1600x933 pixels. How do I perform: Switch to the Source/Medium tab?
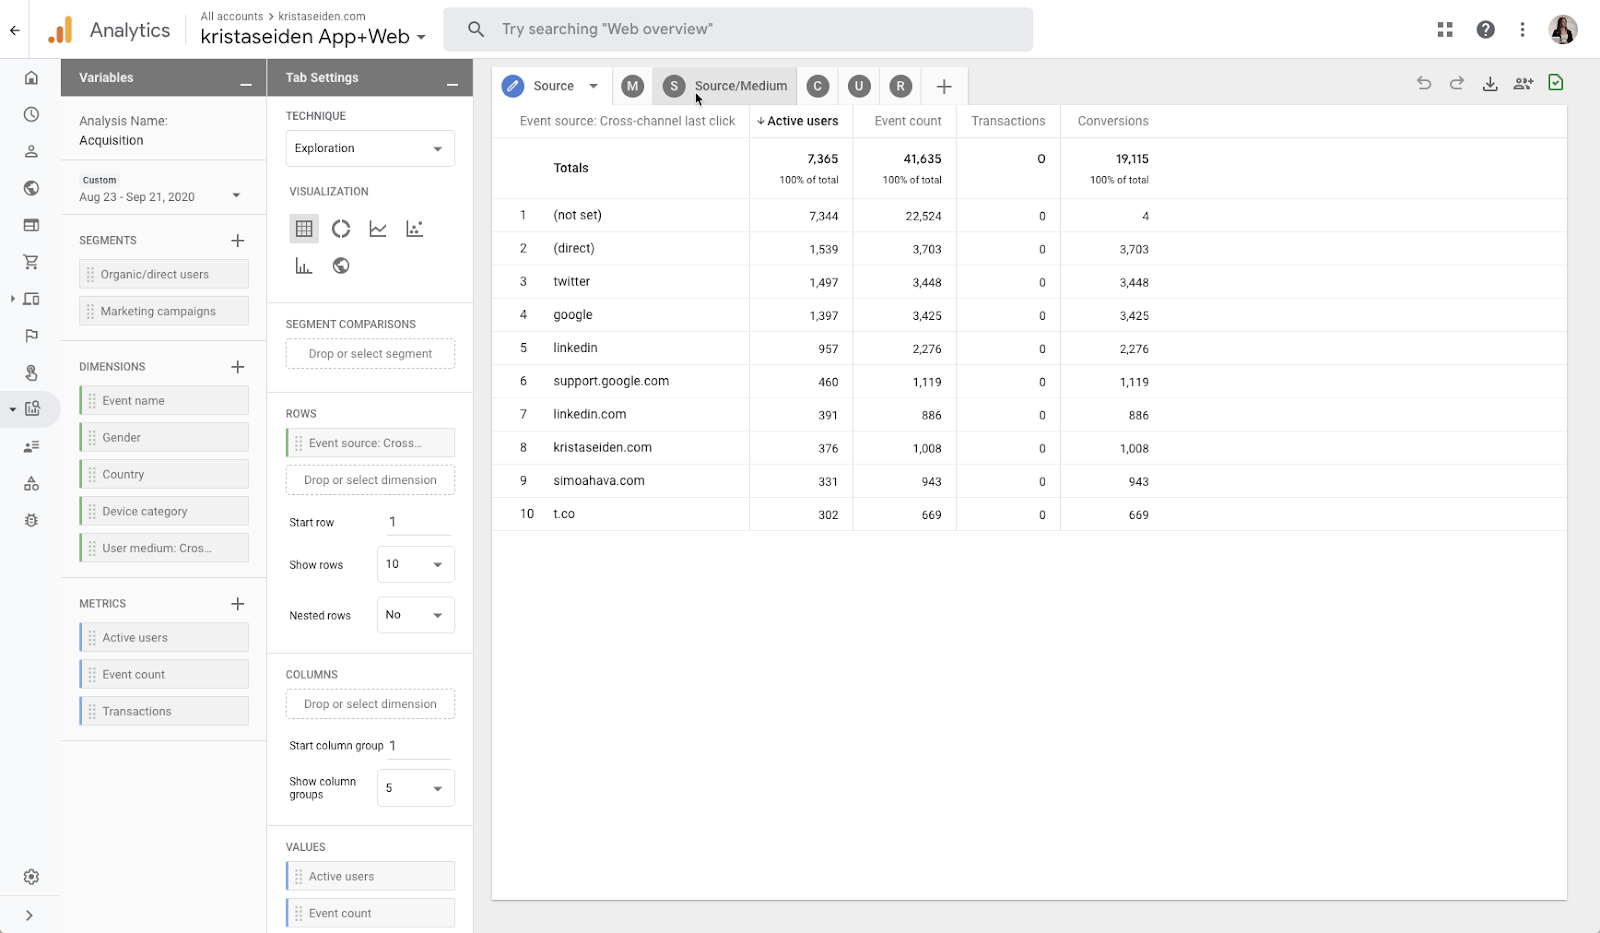click(725, 86)
